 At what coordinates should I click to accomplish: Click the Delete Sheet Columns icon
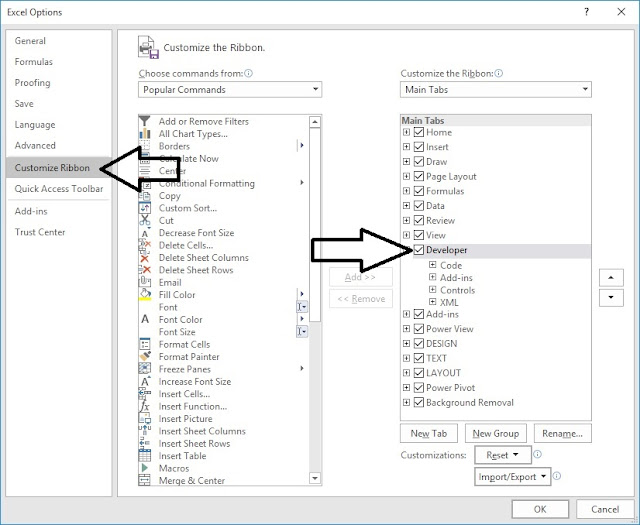[144, 258]
